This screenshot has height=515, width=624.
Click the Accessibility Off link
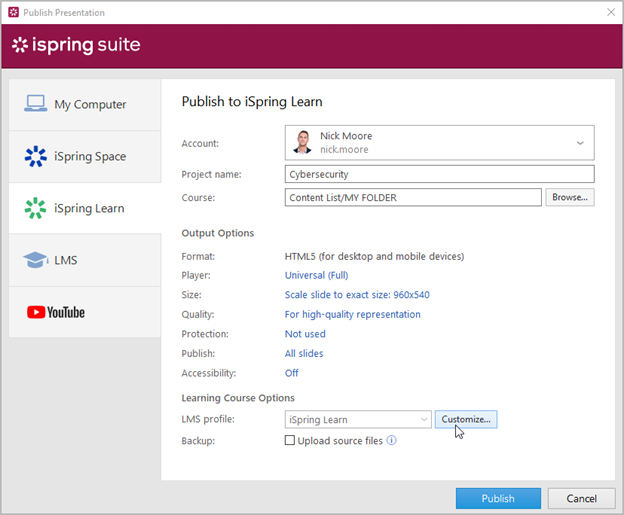tap(291, 373)
